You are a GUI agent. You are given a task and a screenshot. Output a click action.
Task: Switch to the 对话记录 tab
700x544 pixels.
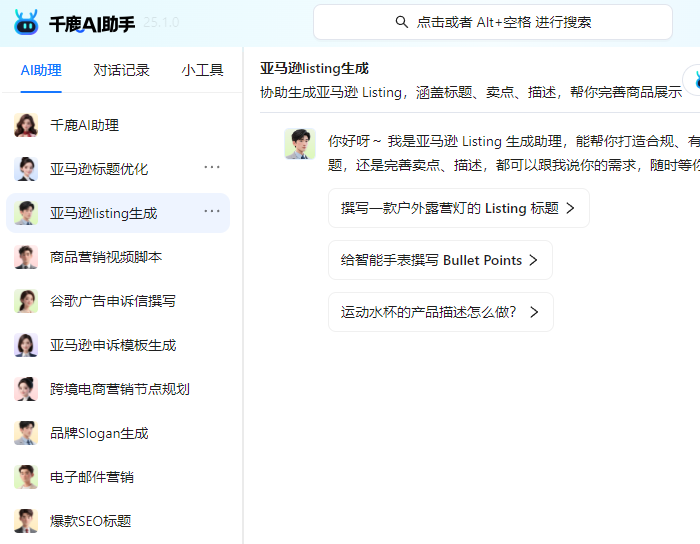pyautogui.click(x=121, y=70)
